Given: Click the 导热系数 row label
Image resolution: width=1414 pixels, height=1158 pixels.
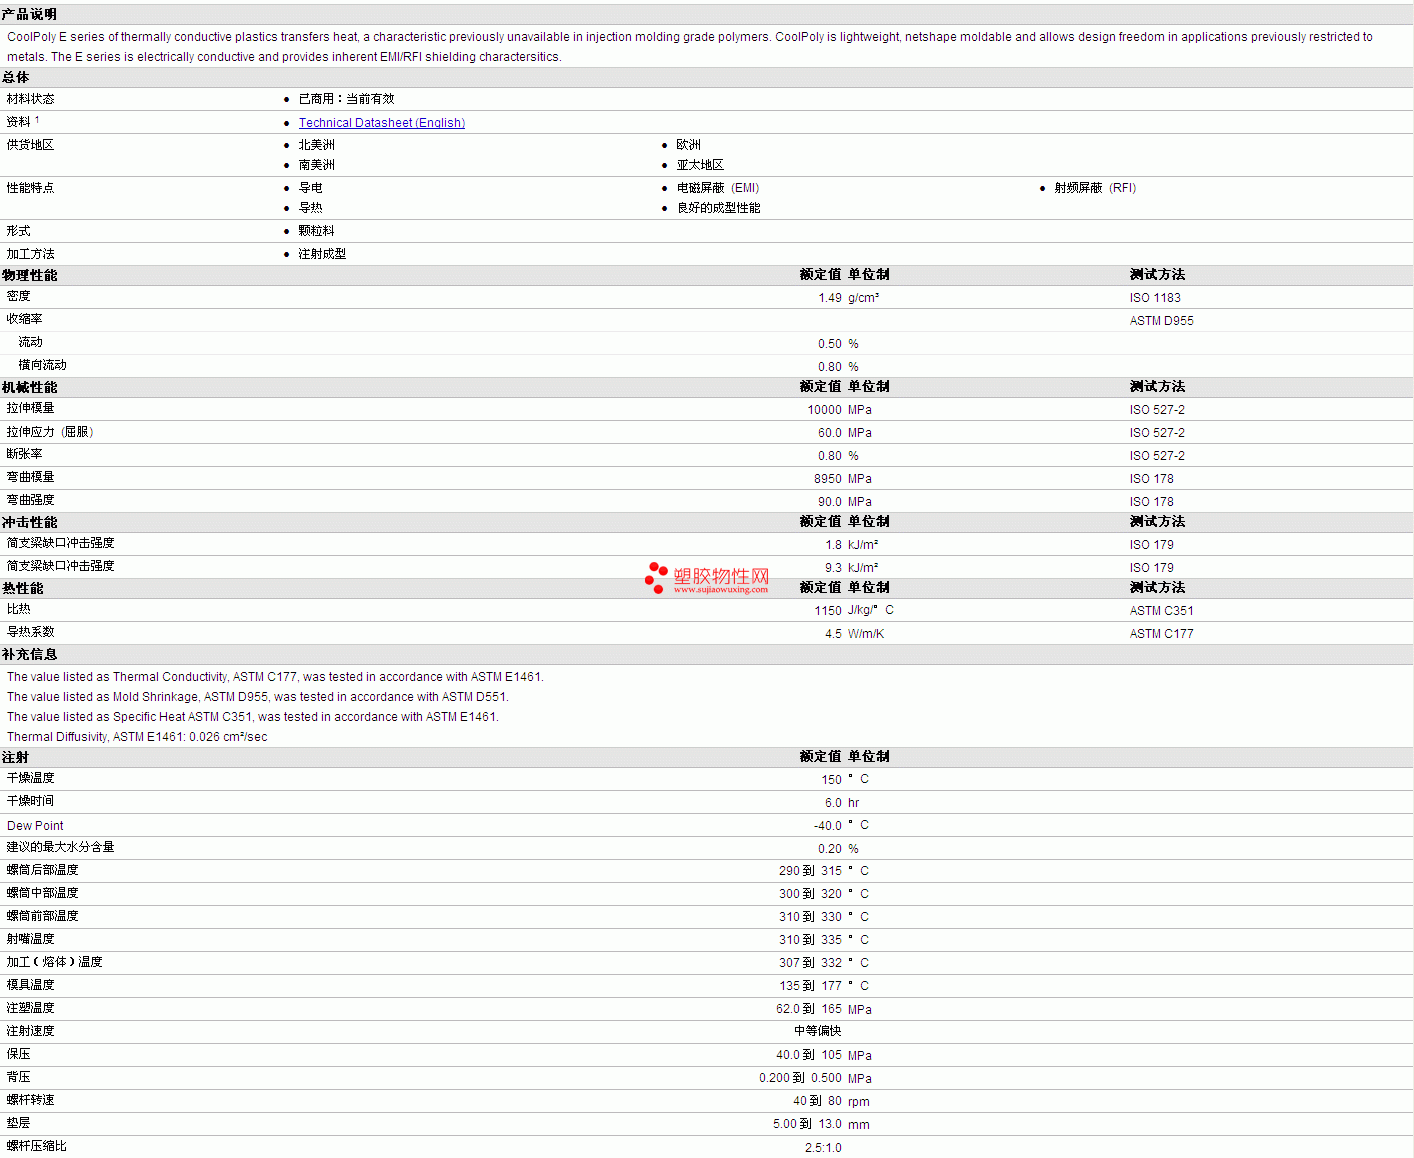Looking at the screenshot, I should pos(31,632).
